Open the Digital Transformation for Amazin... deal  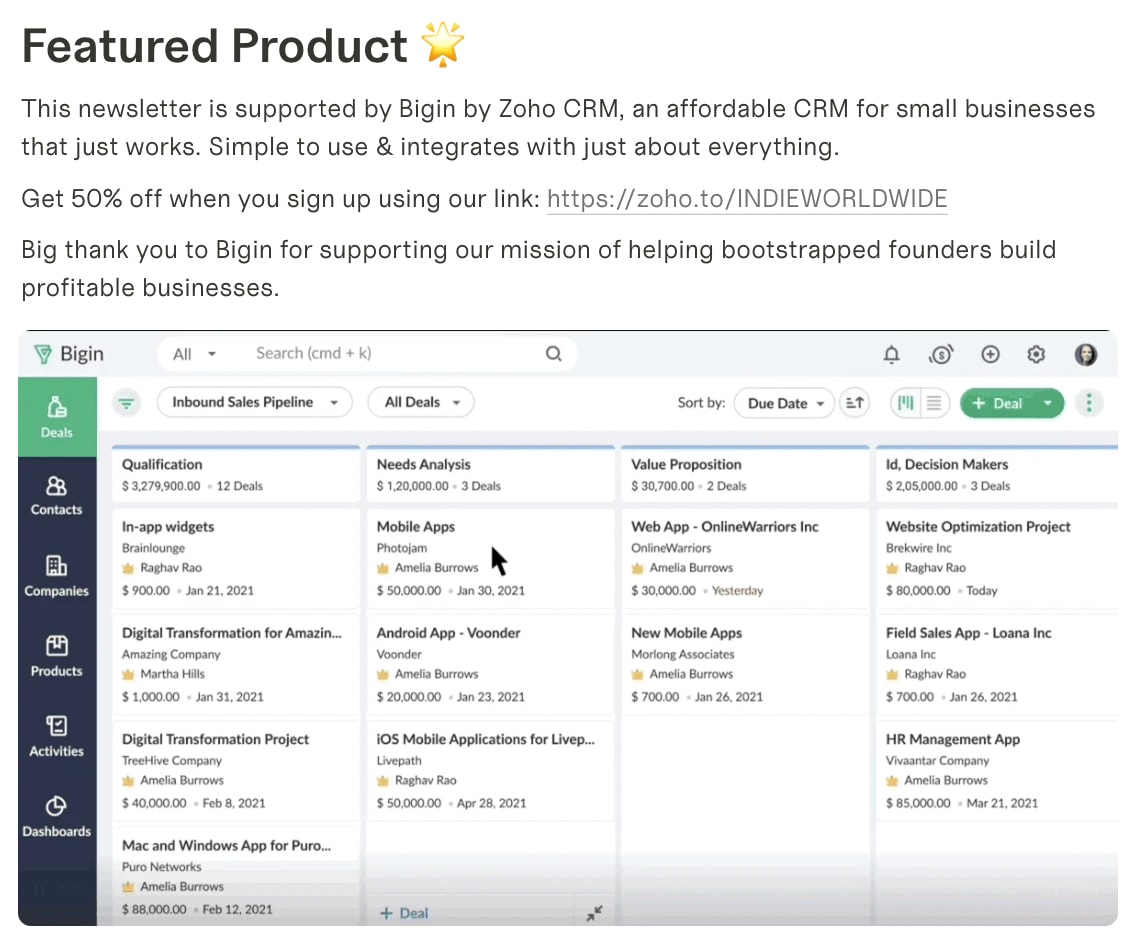236,665
